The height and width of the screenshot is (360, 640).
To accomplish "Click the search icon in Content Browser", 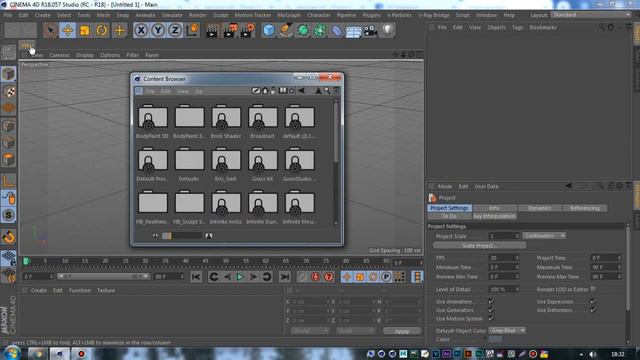I will [327, 91].
